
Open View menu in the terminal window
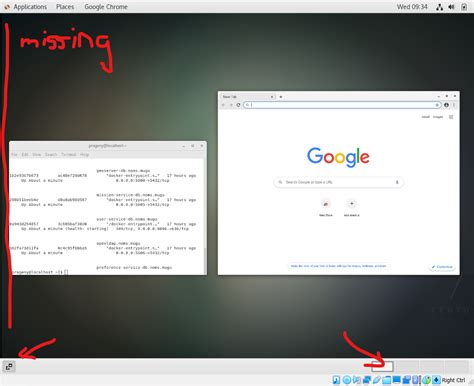pos(37,154)
